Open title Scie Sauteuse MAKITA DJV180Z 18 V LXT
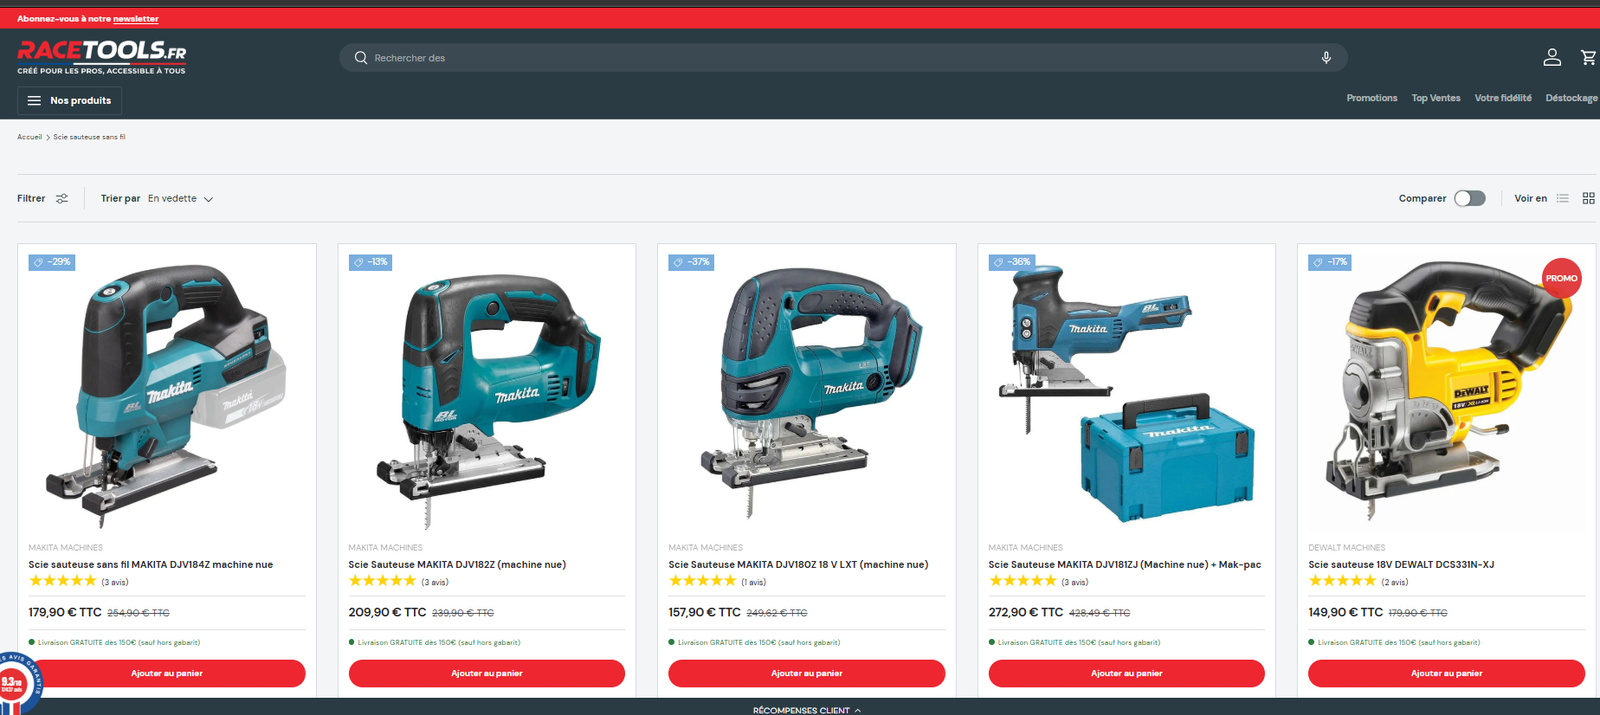The height and width of the screenshot is (715, 1600). [798, 565]
